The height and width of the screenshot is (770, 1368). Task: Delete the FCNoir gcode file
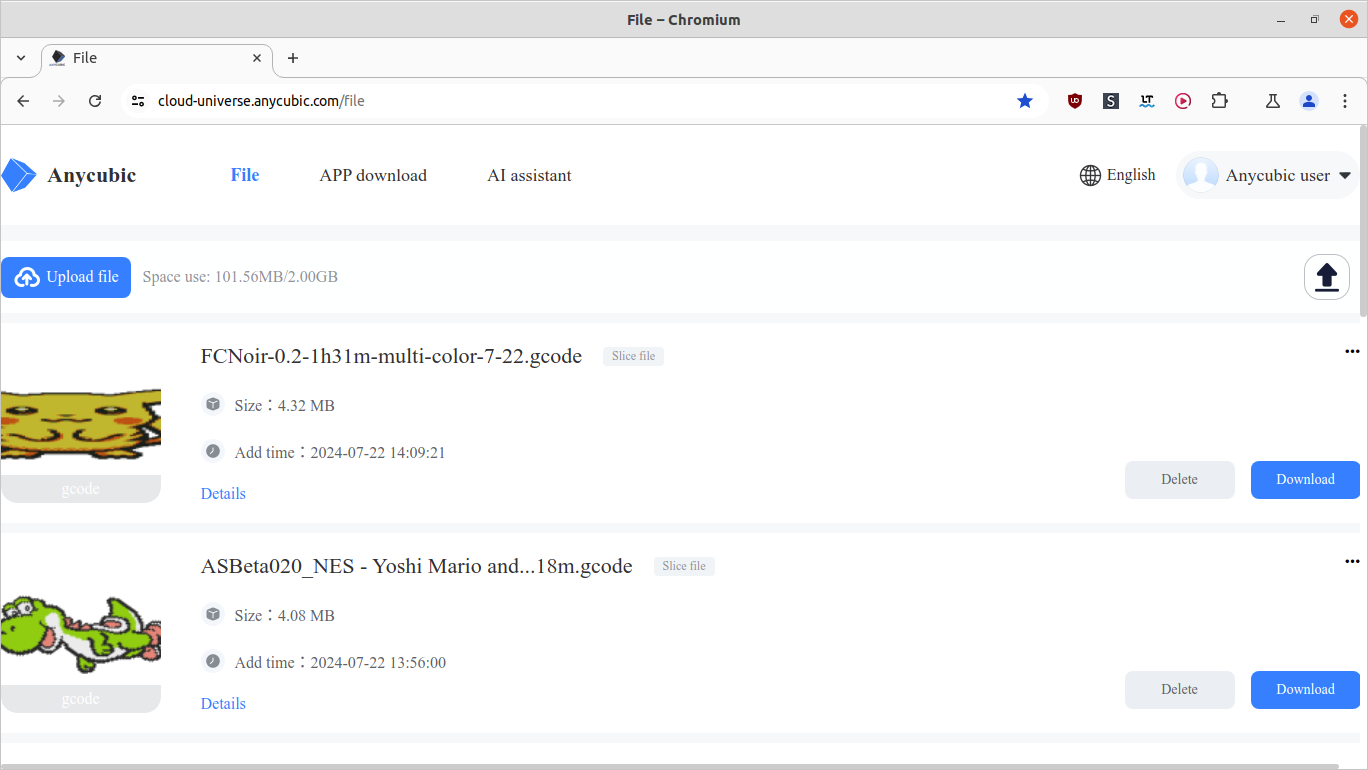click(1180, 480)
